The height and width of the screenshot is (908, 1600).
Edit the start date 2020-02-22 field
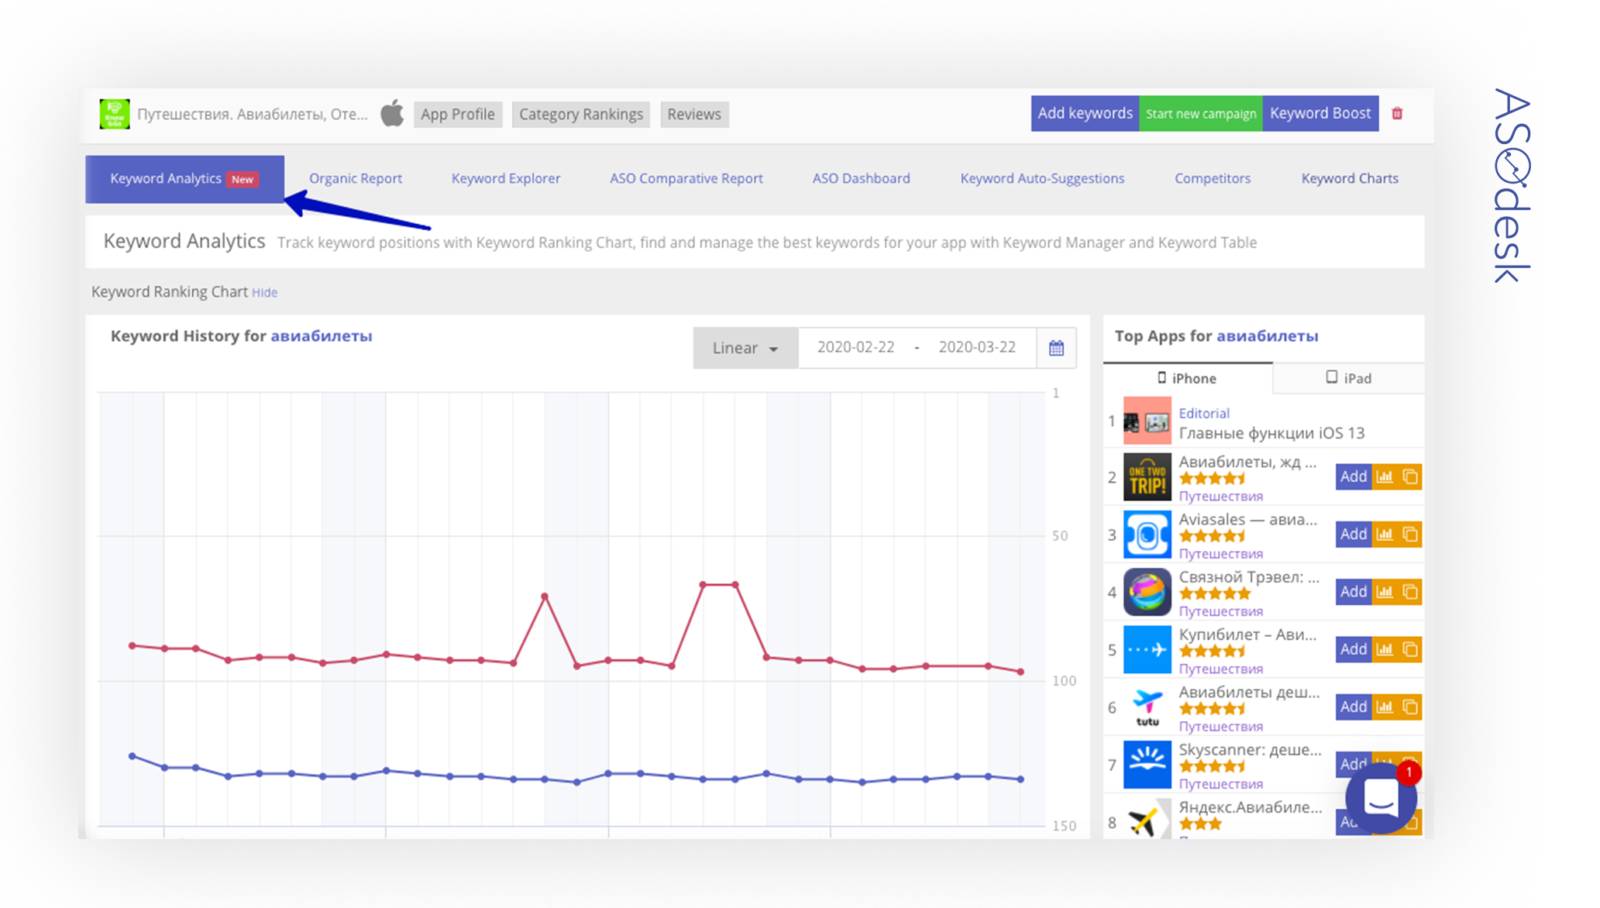click(856, 347)
